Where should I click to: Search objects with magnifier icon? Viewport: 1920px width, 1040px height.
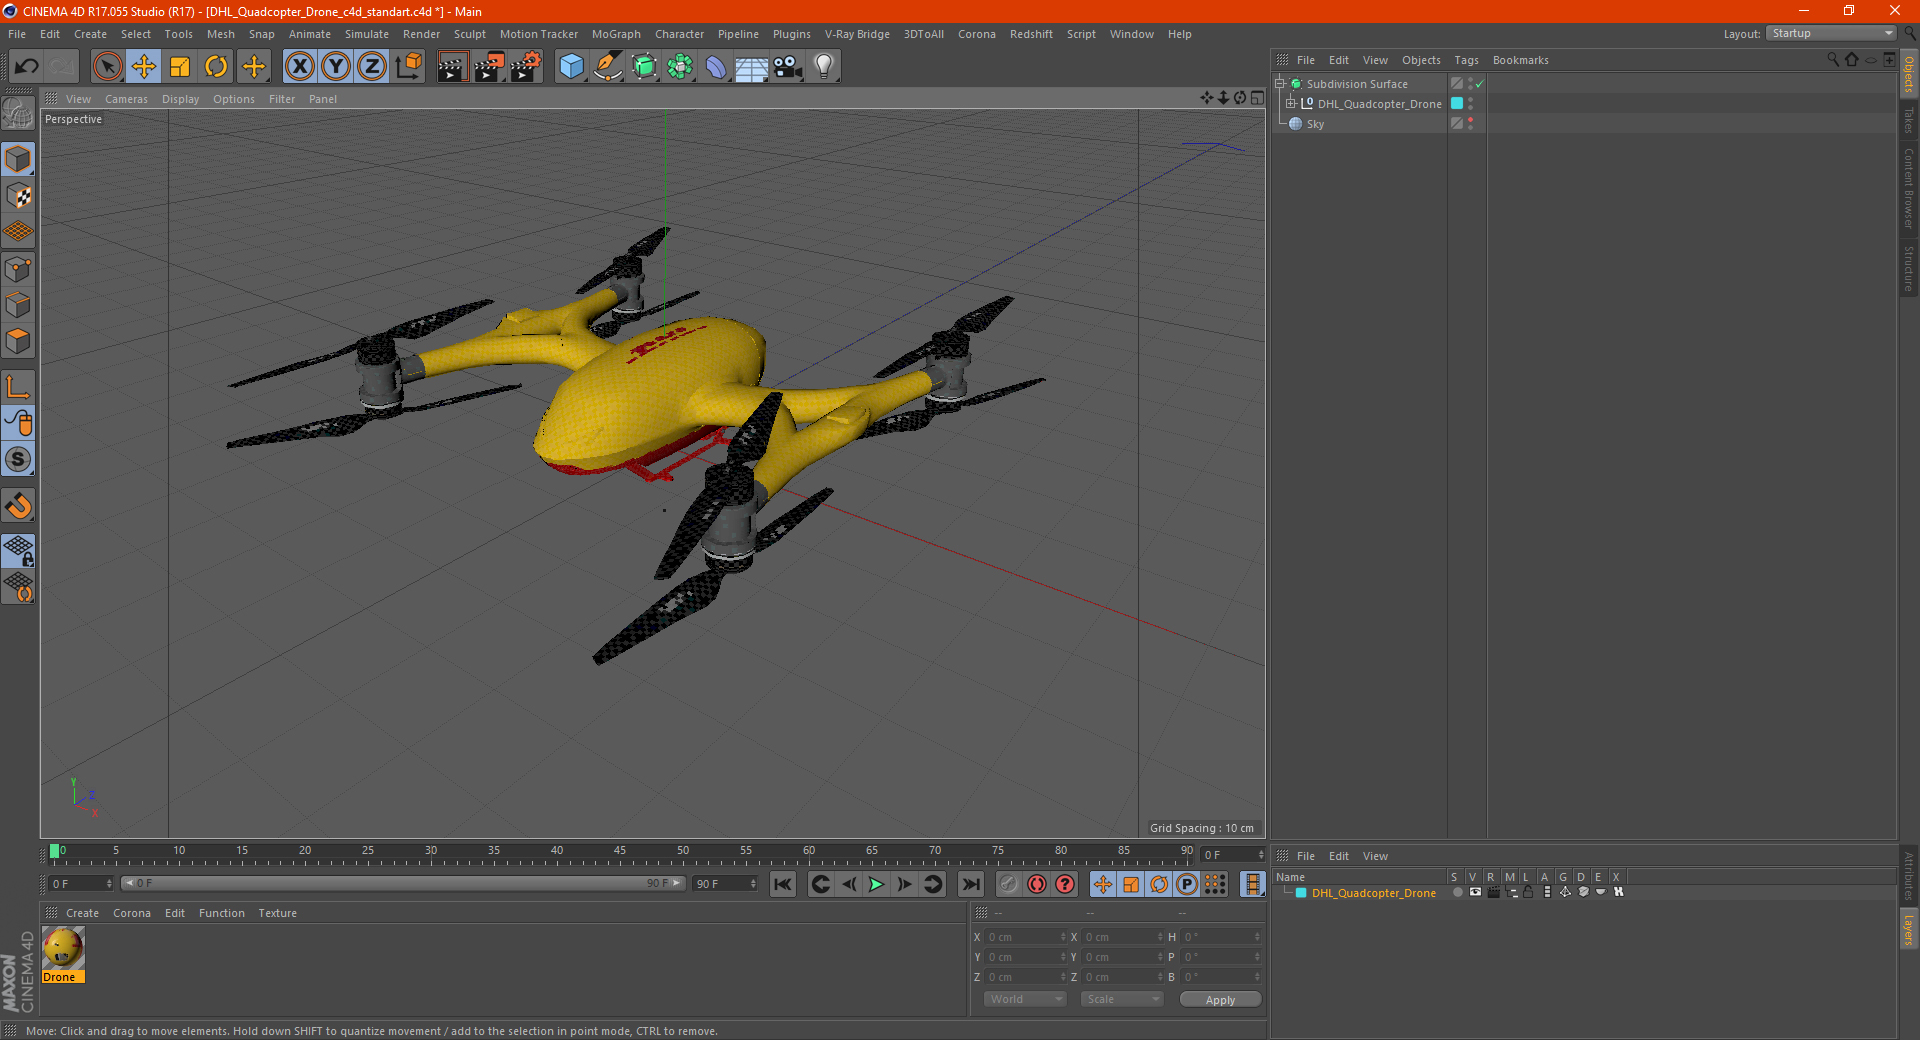pos(1833,60)
